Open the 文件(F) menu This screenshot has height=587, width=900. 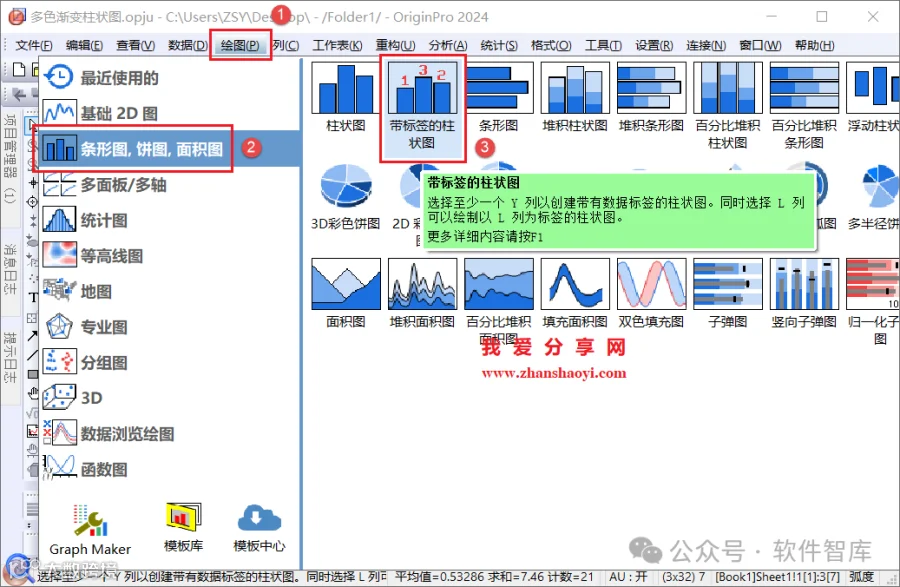pyautogui.click(x=34, y=45)
